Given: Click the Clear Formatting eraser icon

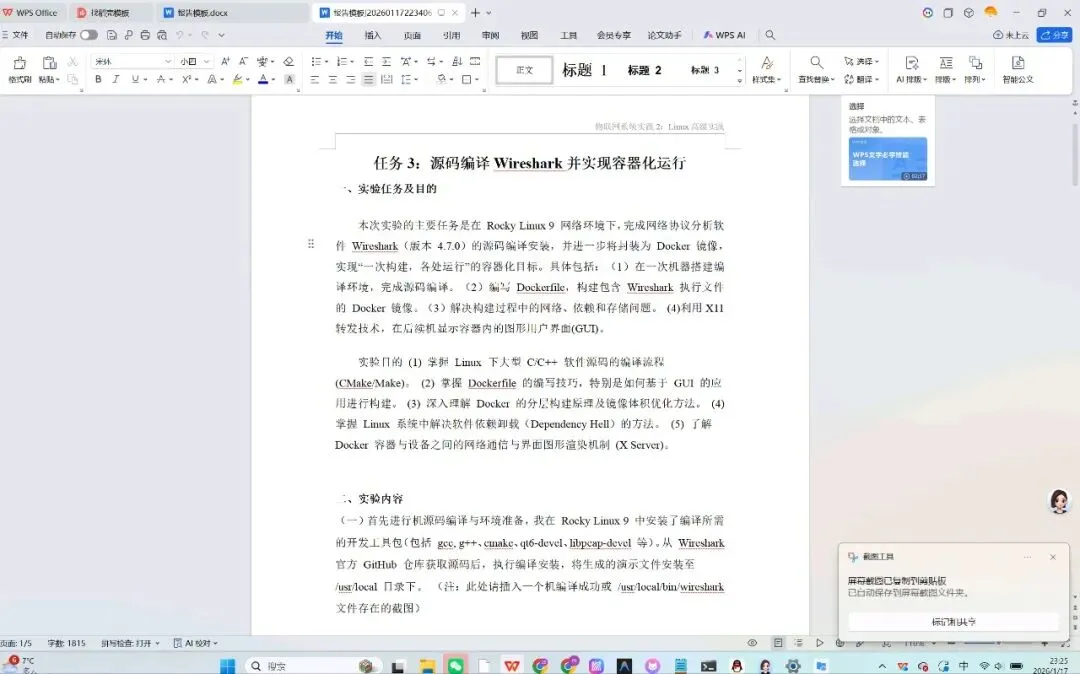Looking at the screenshot, I should [x=289, y=61].
